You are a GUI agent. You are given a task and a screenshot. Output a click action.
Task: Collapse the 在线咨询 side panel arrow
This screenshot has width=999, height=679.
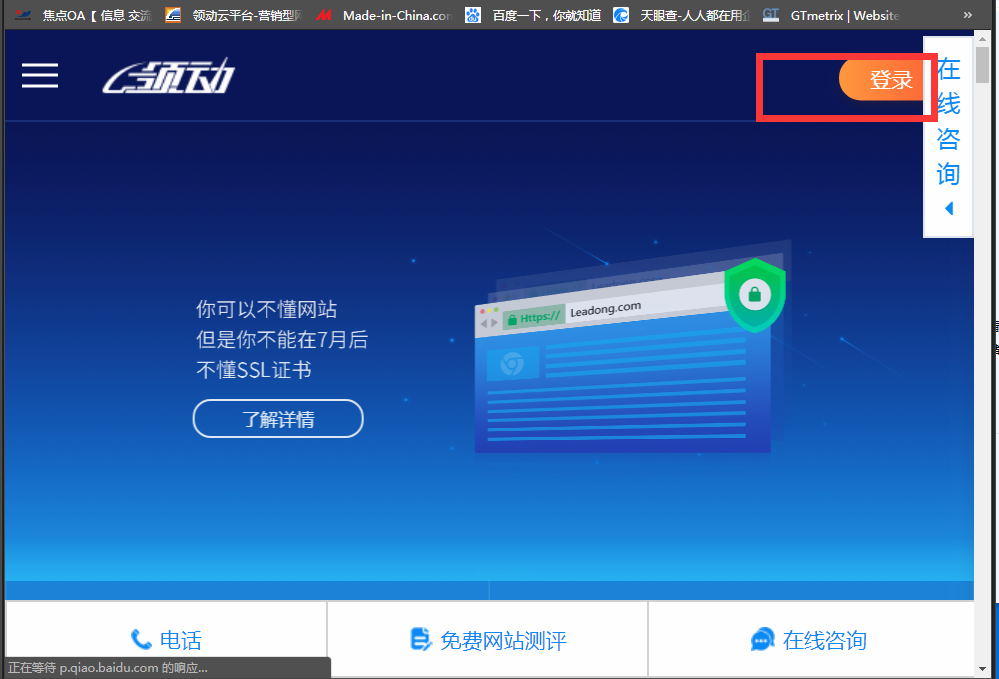coord(947,208)
